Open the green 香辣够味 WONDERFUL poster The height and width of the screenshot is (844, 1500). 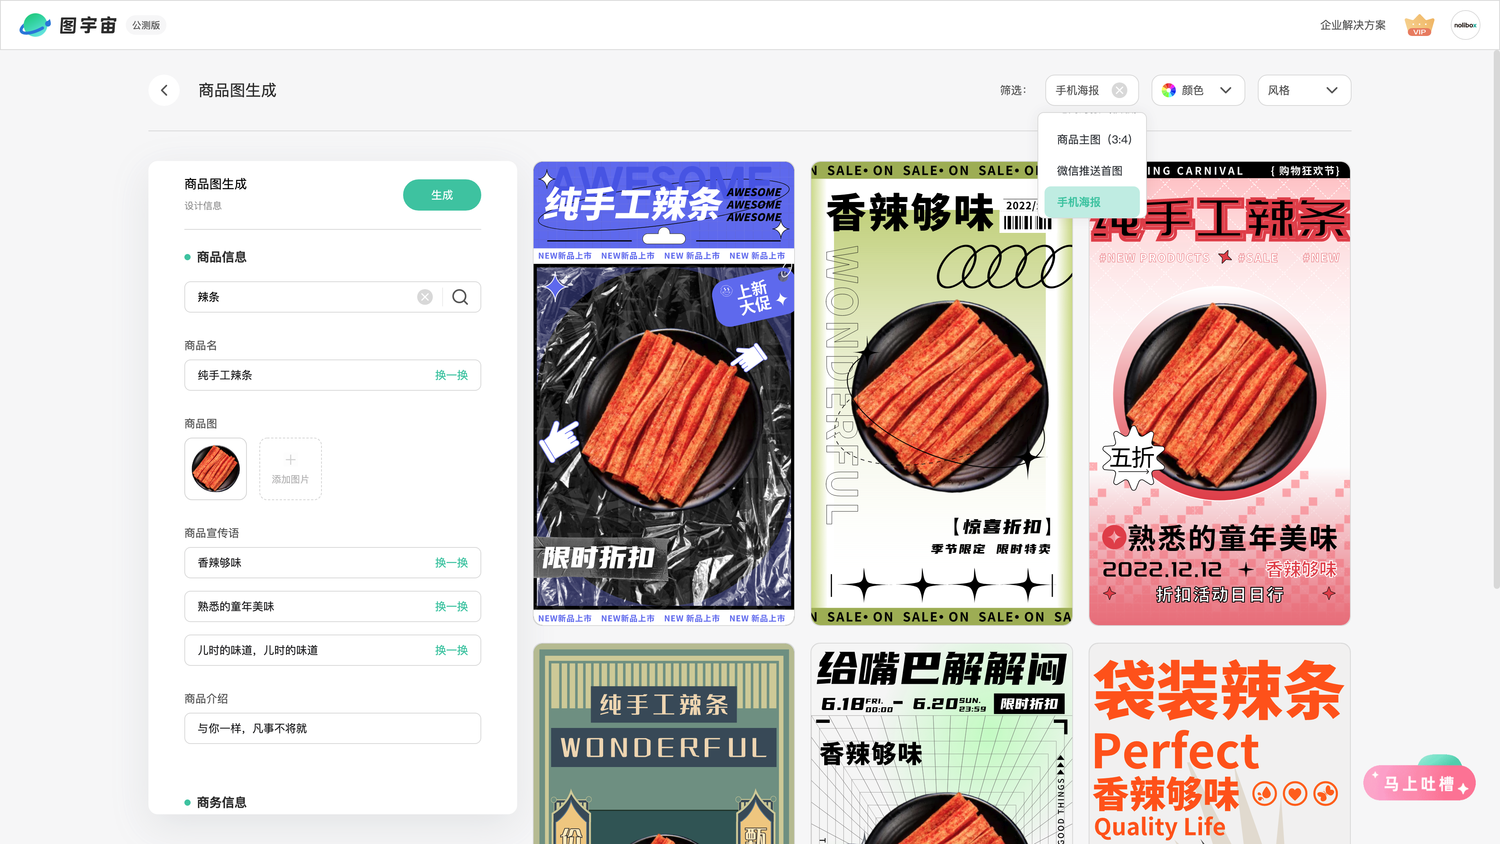(x=942, y=393)
